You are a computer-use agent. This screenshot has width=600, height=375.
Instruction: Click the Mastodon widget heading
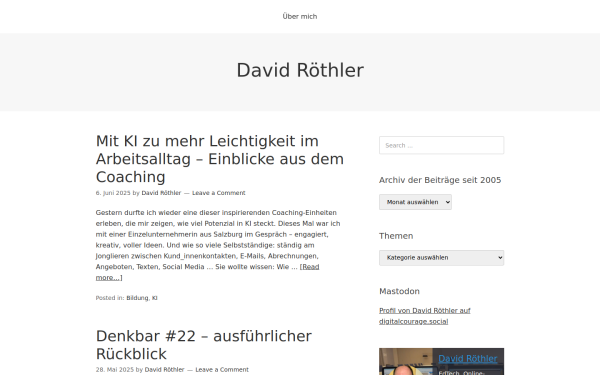399,291
